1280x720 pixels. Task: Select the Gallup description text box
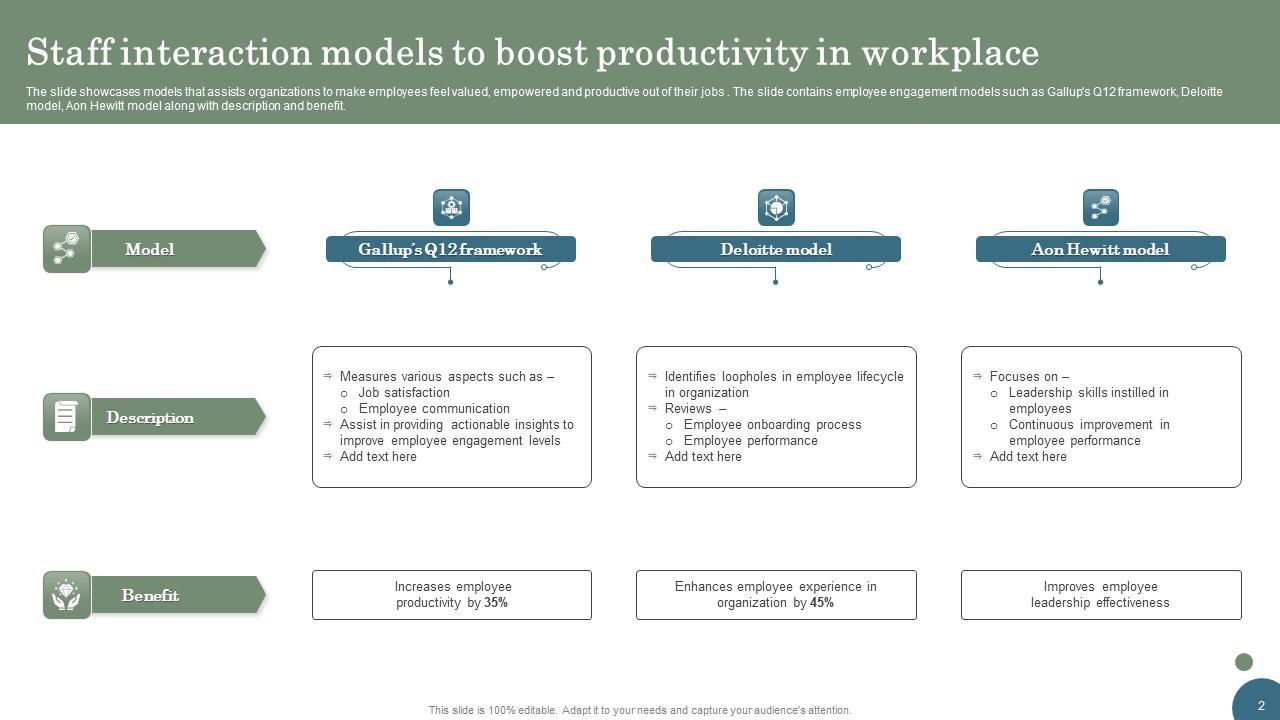click(452, 417)
